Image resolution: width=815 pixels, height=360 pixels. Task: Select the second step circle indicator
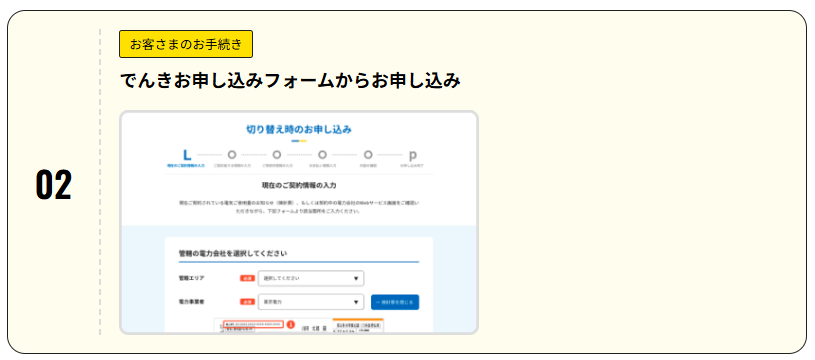pyautogui.click(x=232, y=155)
